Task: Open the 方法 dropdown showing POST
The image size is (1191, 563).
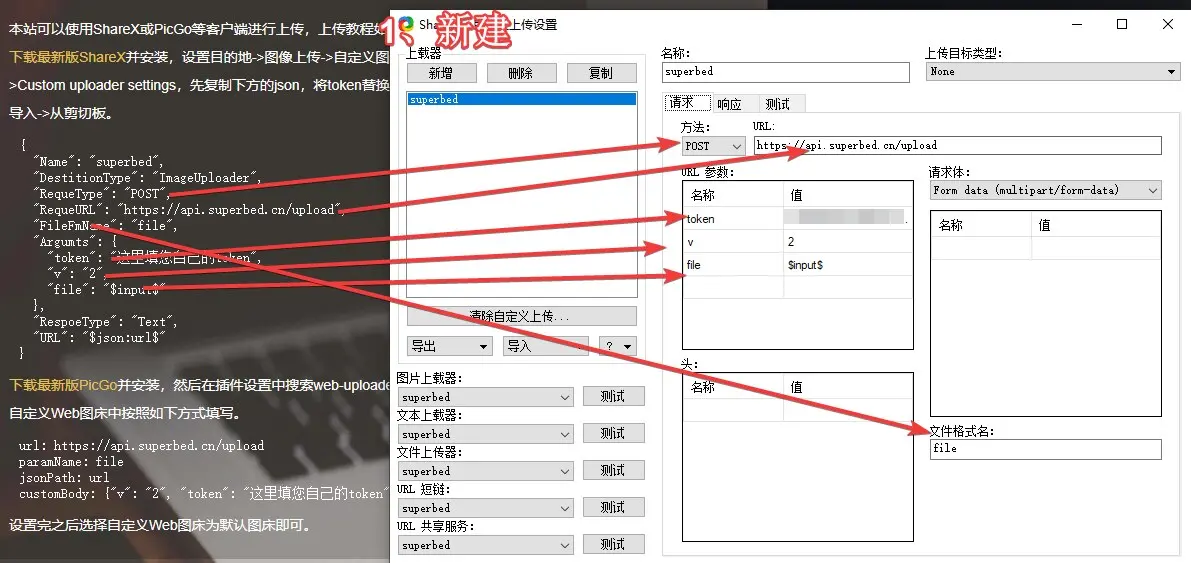Action: click(x=713, y=146)
